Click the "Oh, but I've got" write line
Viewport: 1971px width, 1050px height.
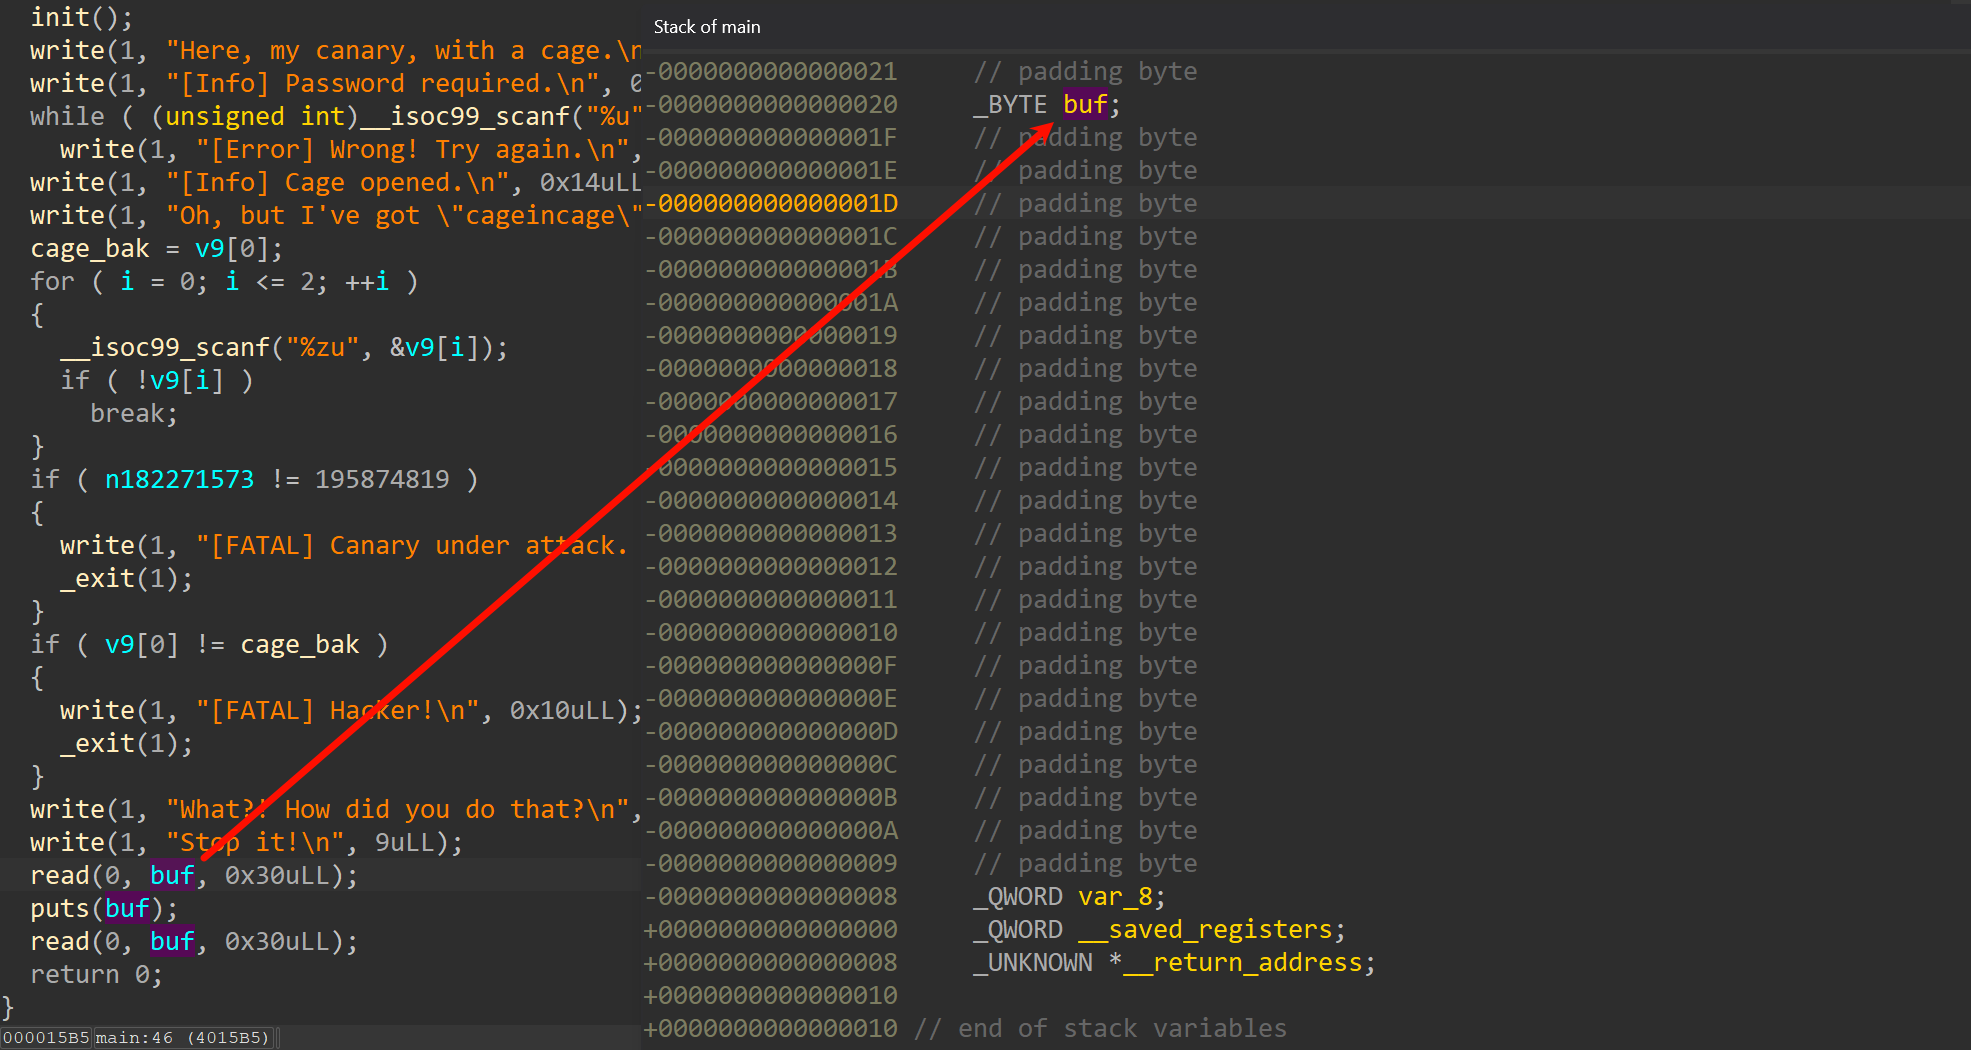[335, 215]
